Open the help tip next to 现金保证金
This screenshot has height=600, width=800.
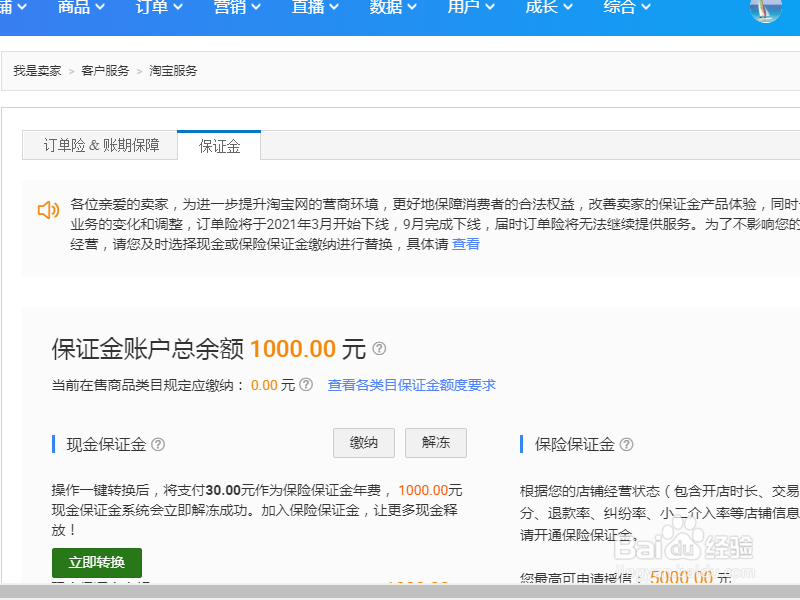point(158,444)
